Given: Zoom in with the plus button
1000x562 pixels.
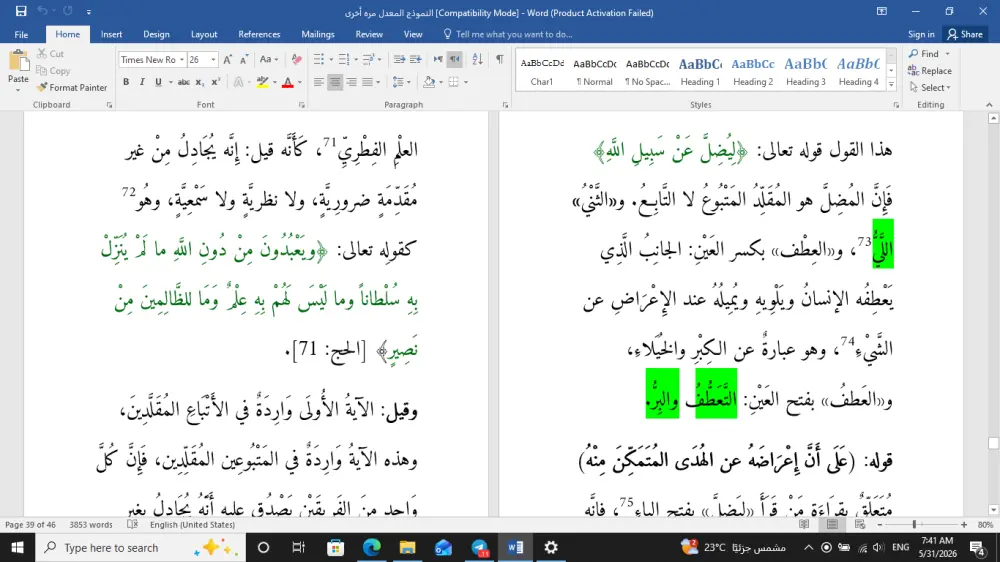Looking at the screenshot, I should [x=964, y=524].
